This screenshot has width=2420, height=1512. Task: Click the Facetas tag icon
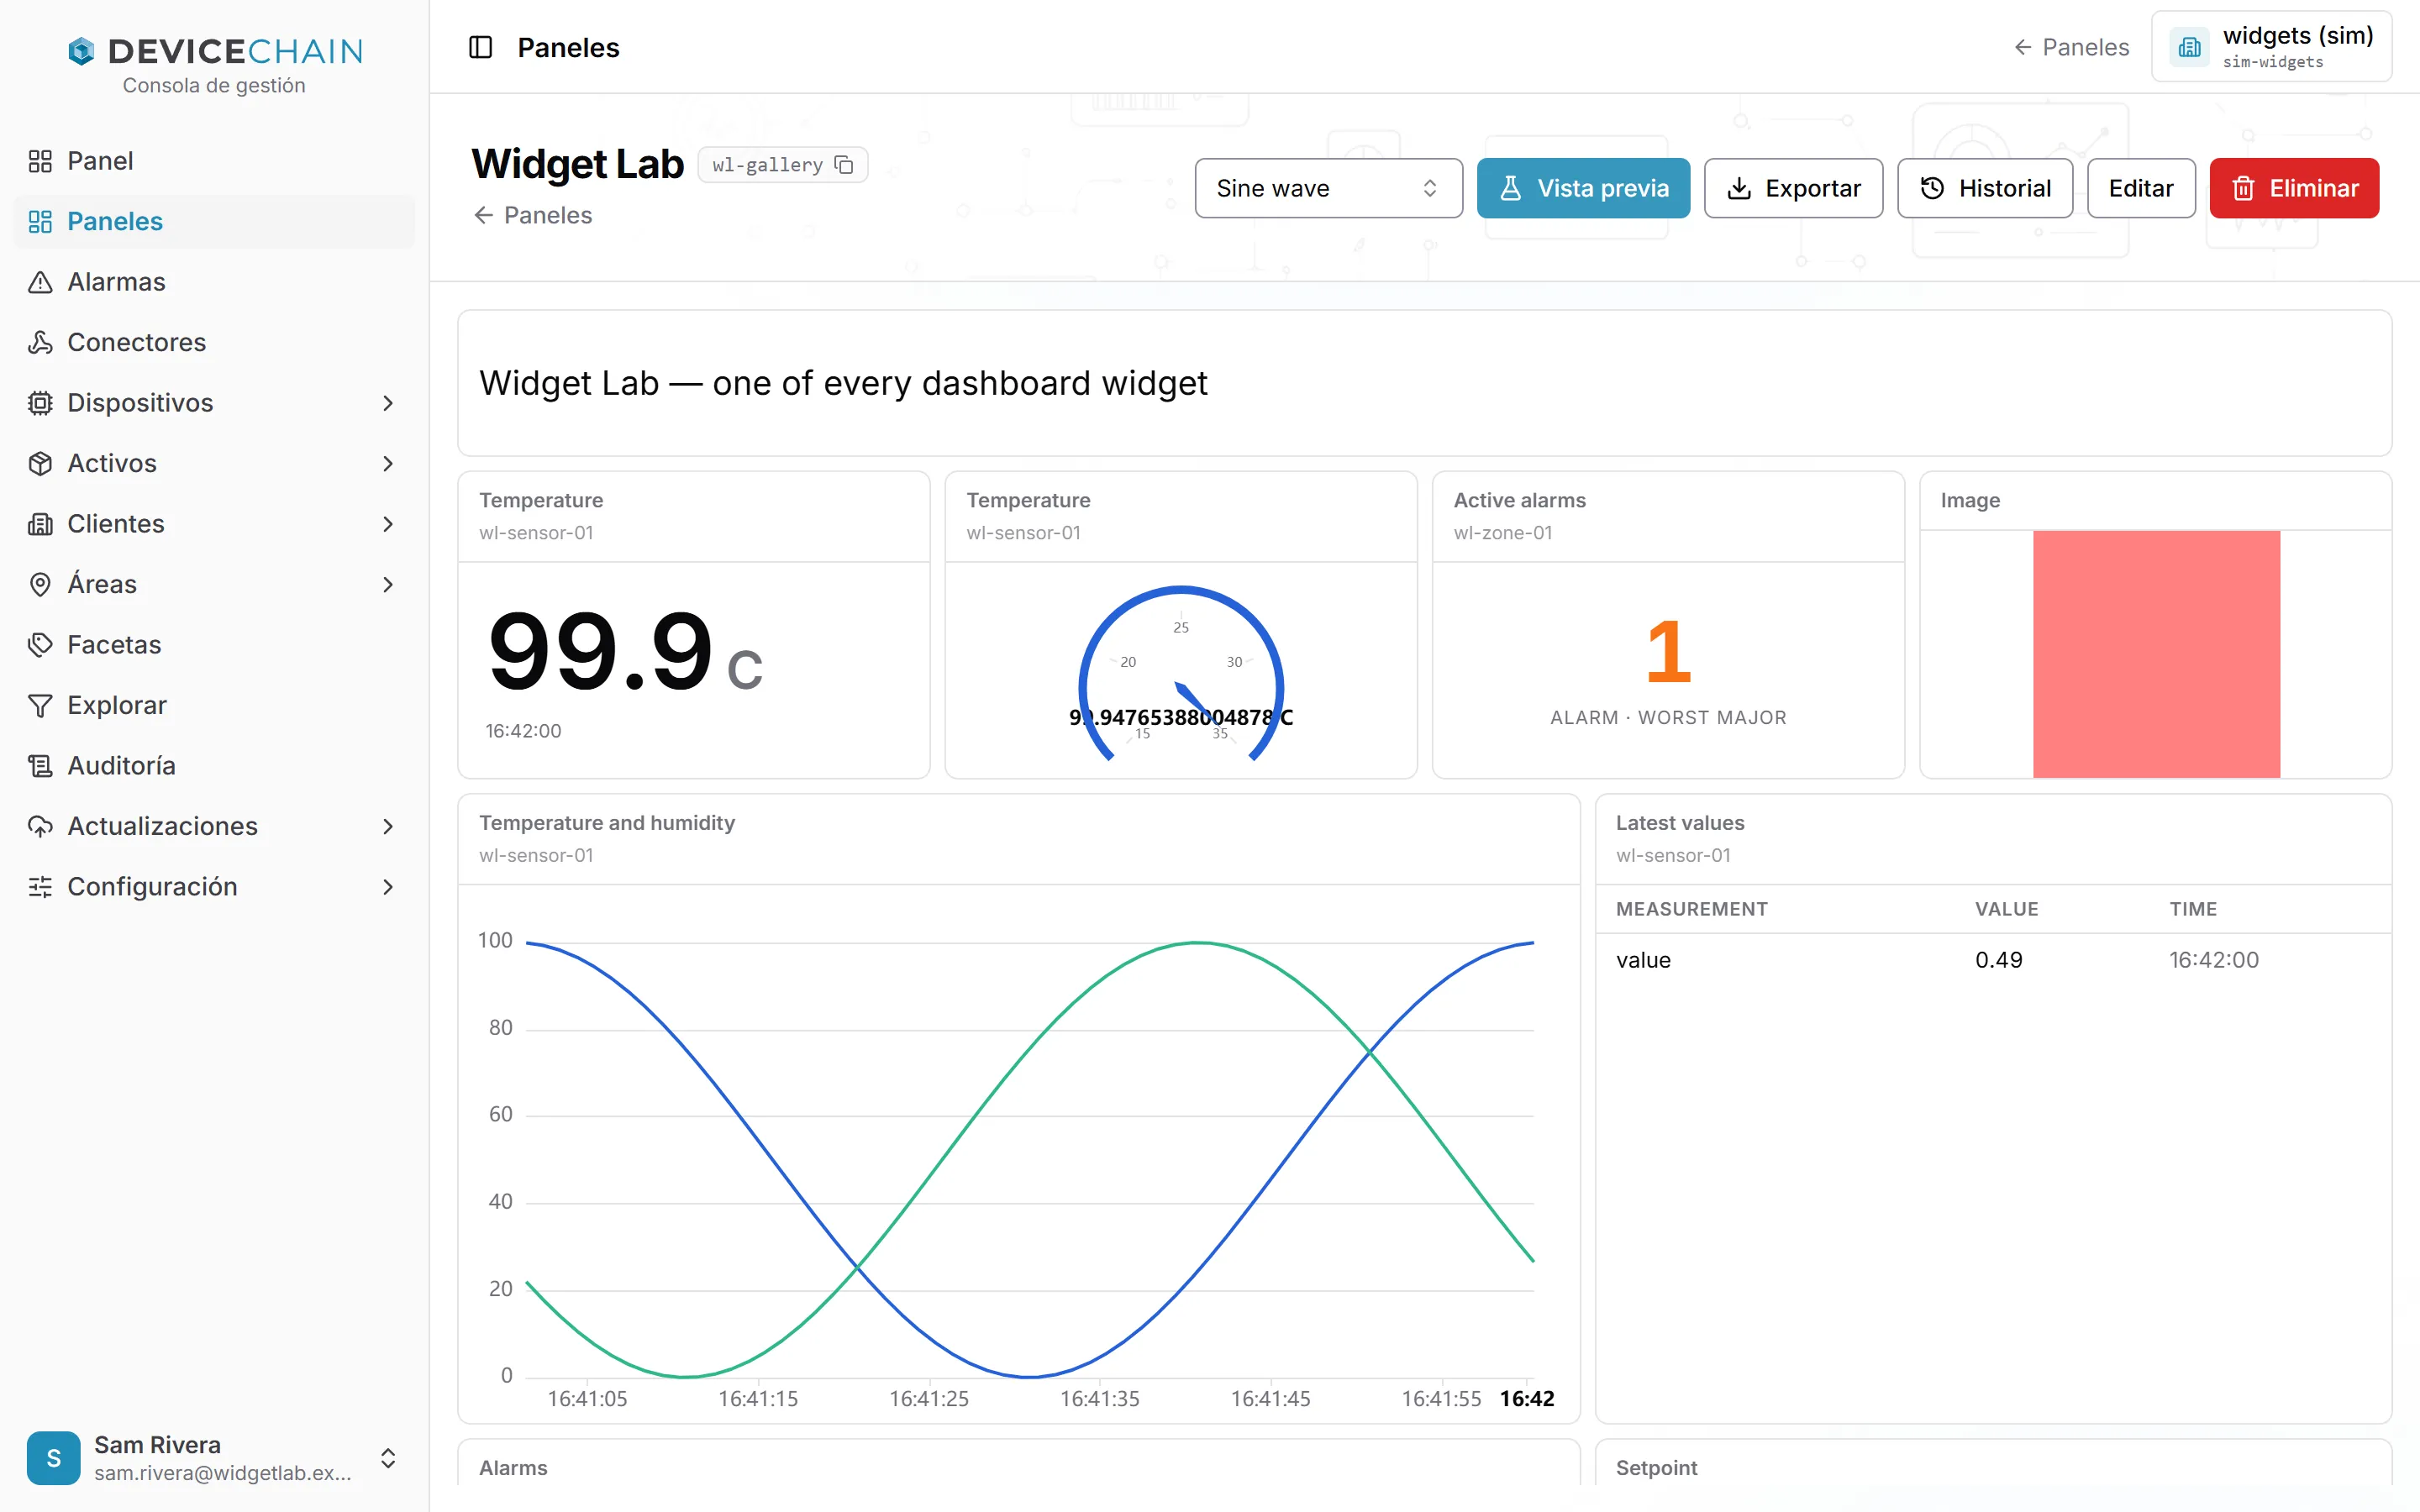click(x=40, y=645)
